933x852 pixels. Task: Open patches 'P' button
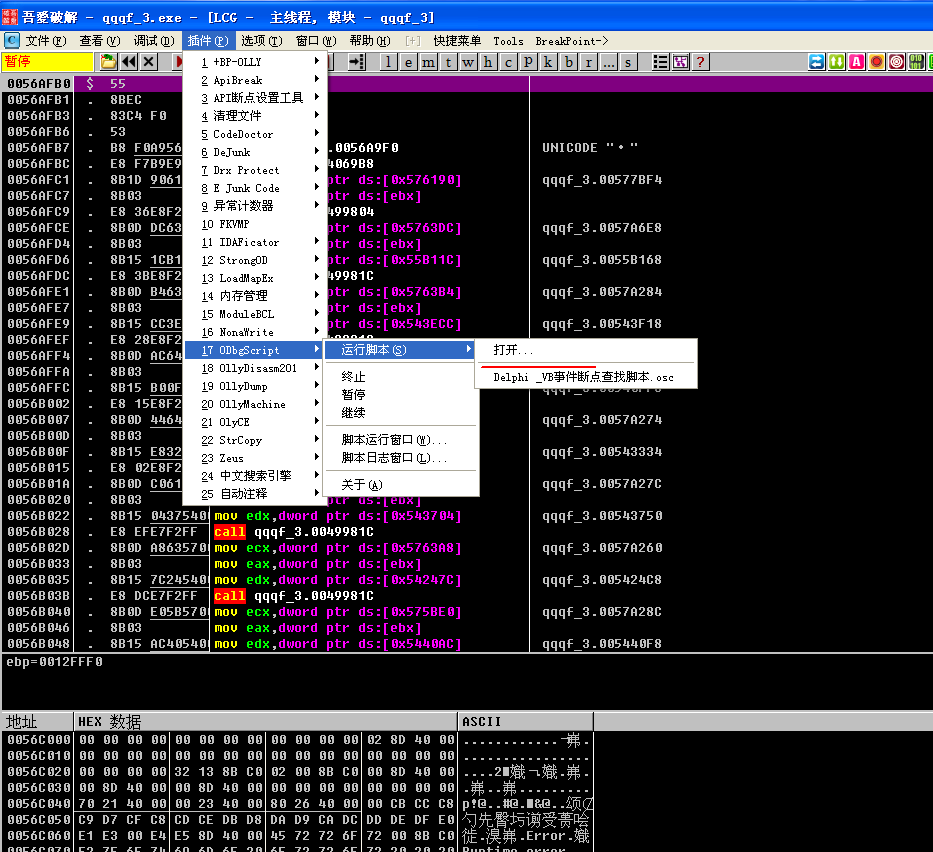528,62
